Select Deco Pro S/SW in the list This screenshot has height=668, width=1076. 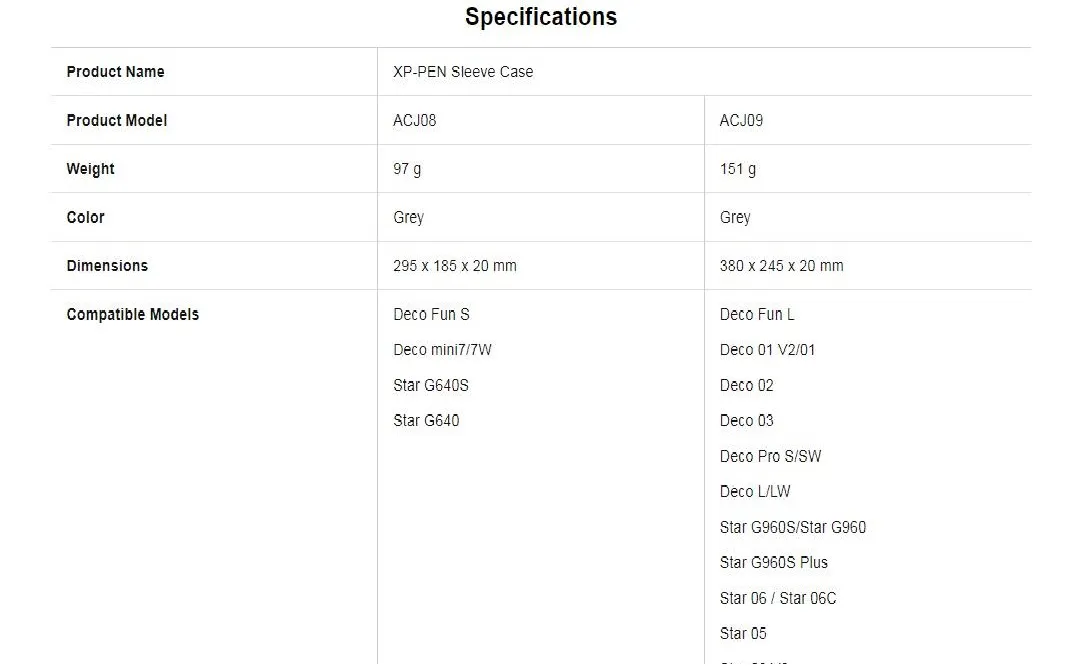(x=770, y=456)
